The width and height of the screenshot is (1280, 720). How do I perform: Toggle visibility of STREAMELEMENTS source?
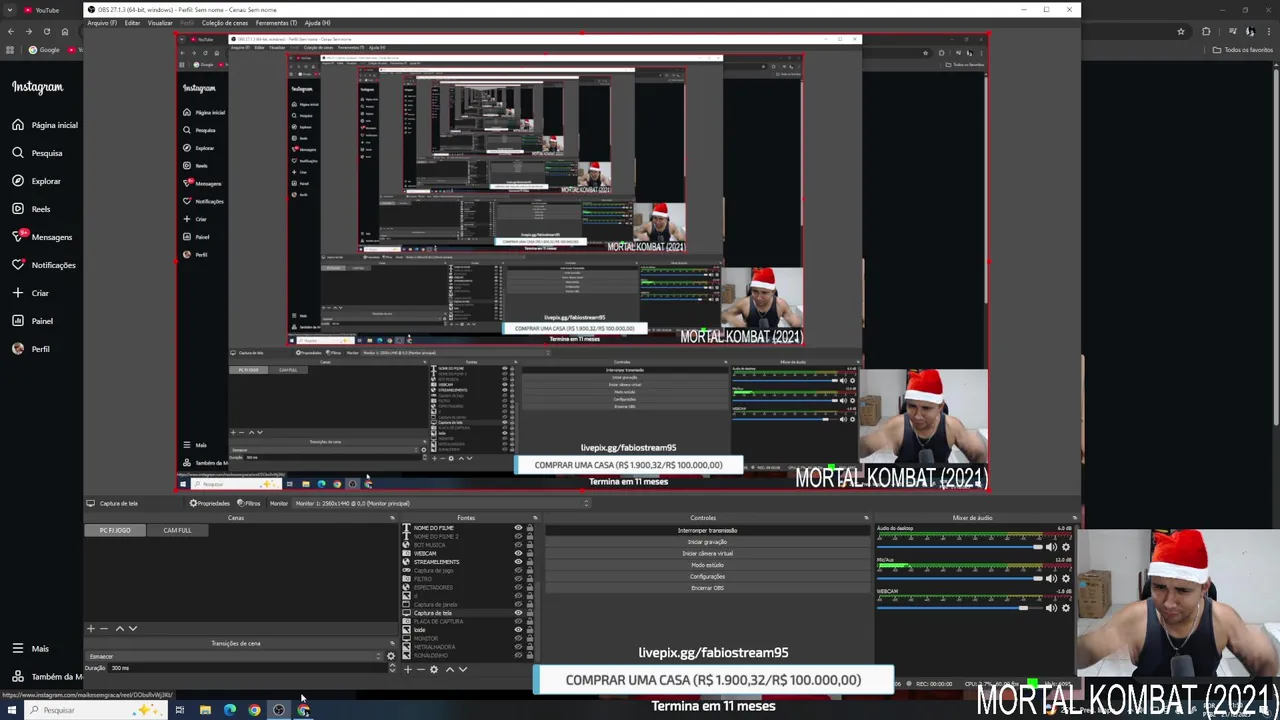click(x=518, y=562)
